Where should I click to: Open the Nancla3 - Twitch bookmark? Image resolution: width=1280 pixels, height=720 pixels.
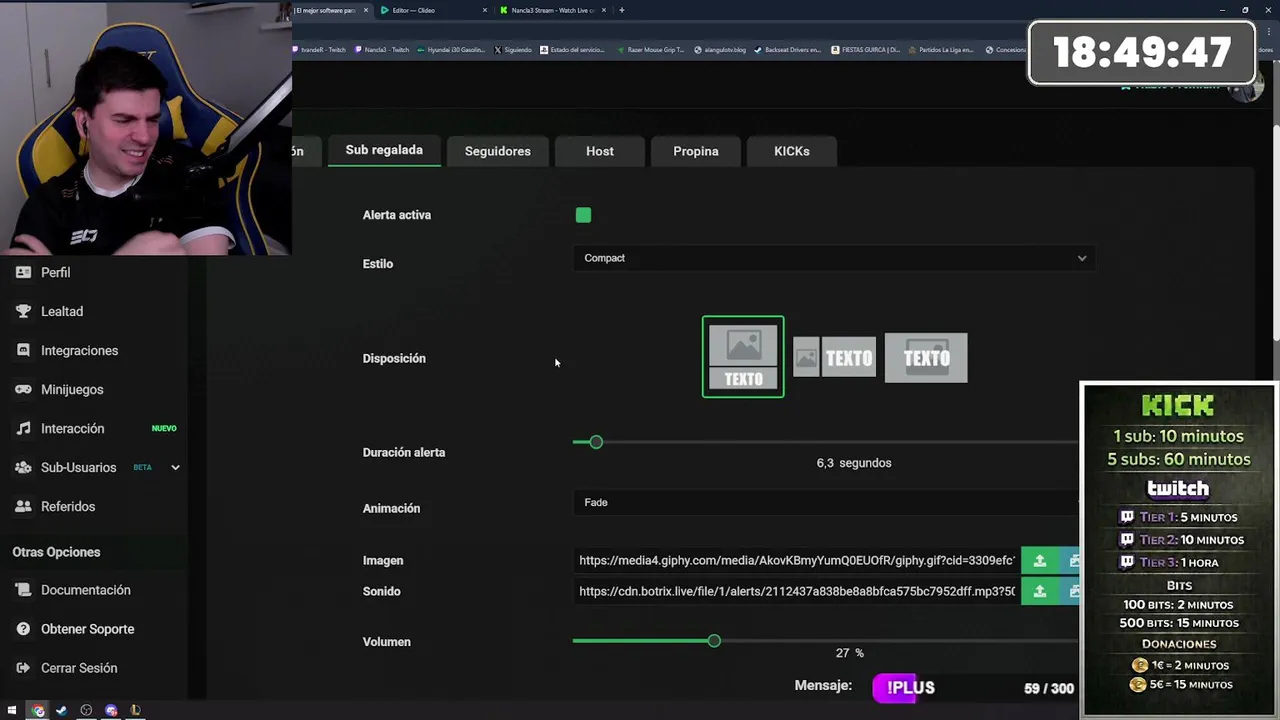(x=381, y=49)
